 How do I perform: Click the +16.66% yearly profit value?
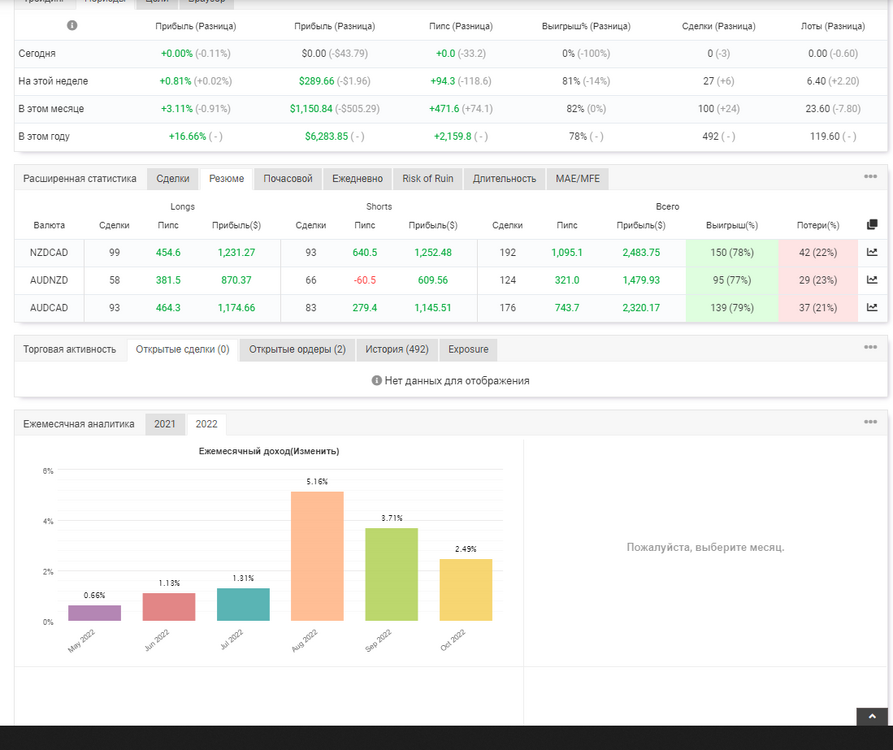[187, 137]
